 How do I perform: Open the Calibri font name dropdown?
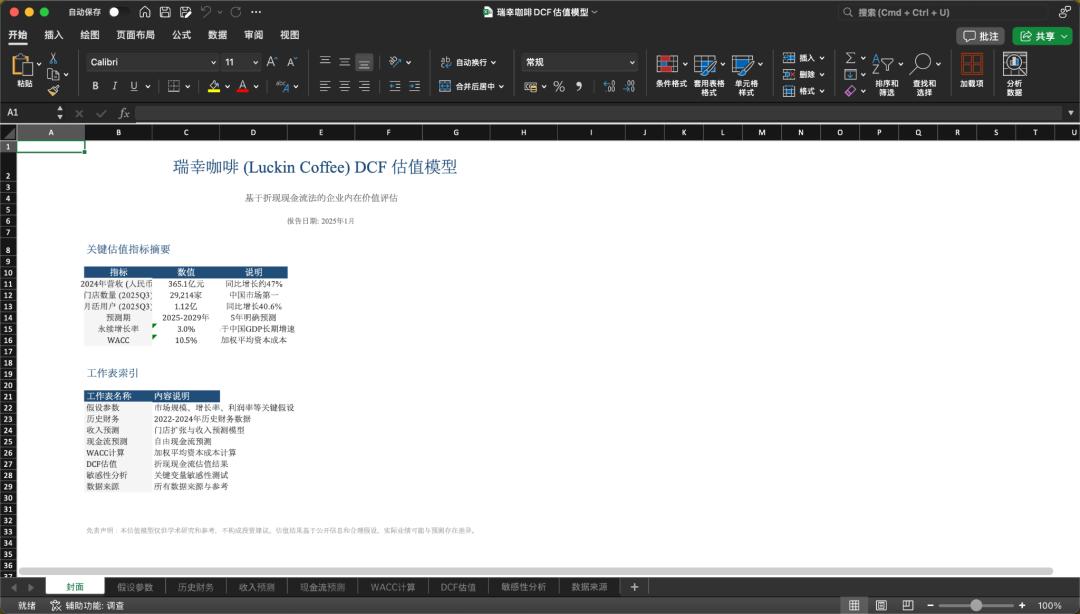click(214, 62)
